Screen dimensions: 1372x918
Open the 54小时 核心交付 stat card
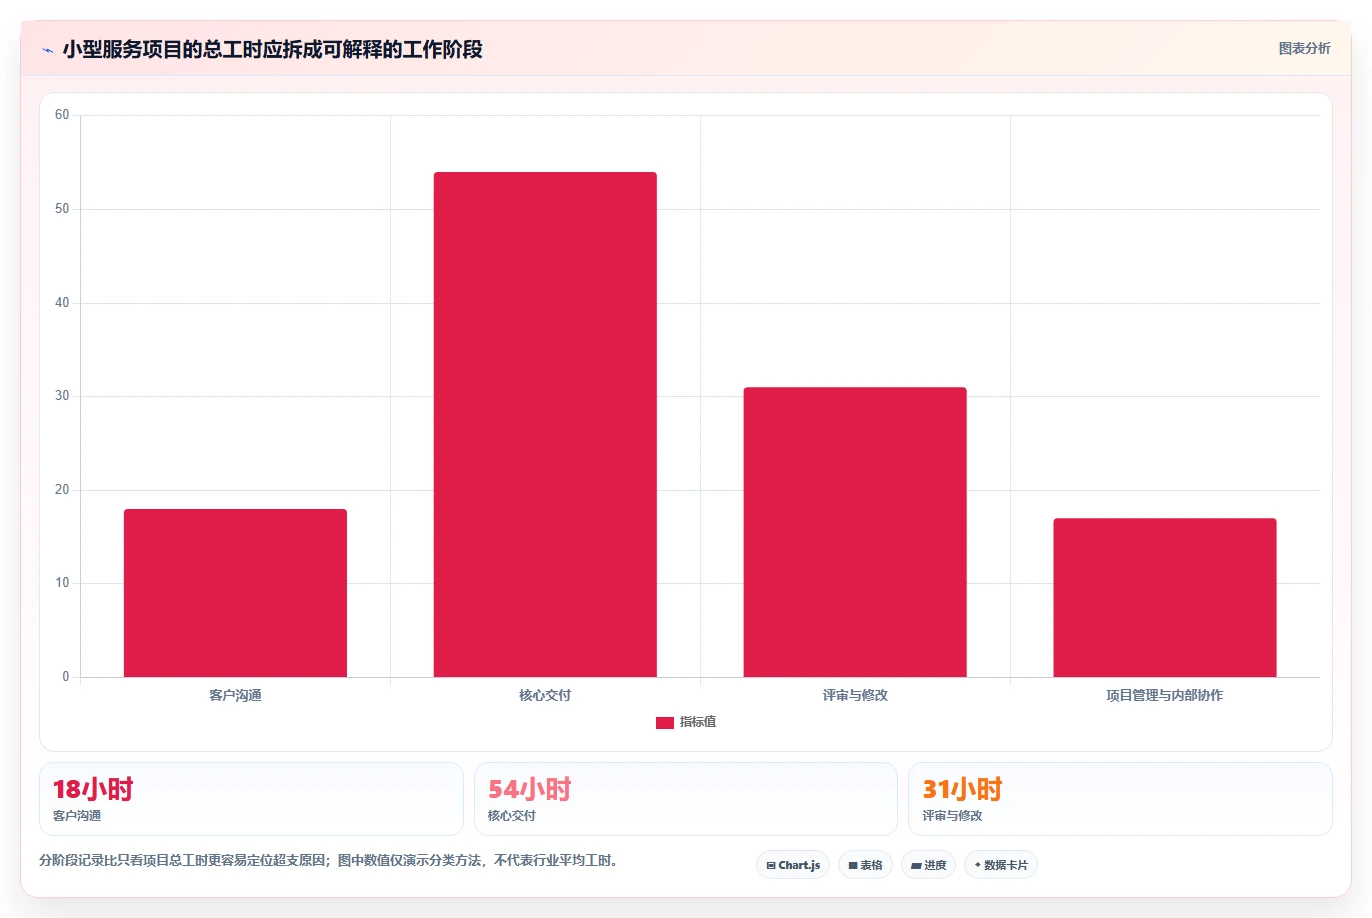pyautogui.click(x=686, y=799)
